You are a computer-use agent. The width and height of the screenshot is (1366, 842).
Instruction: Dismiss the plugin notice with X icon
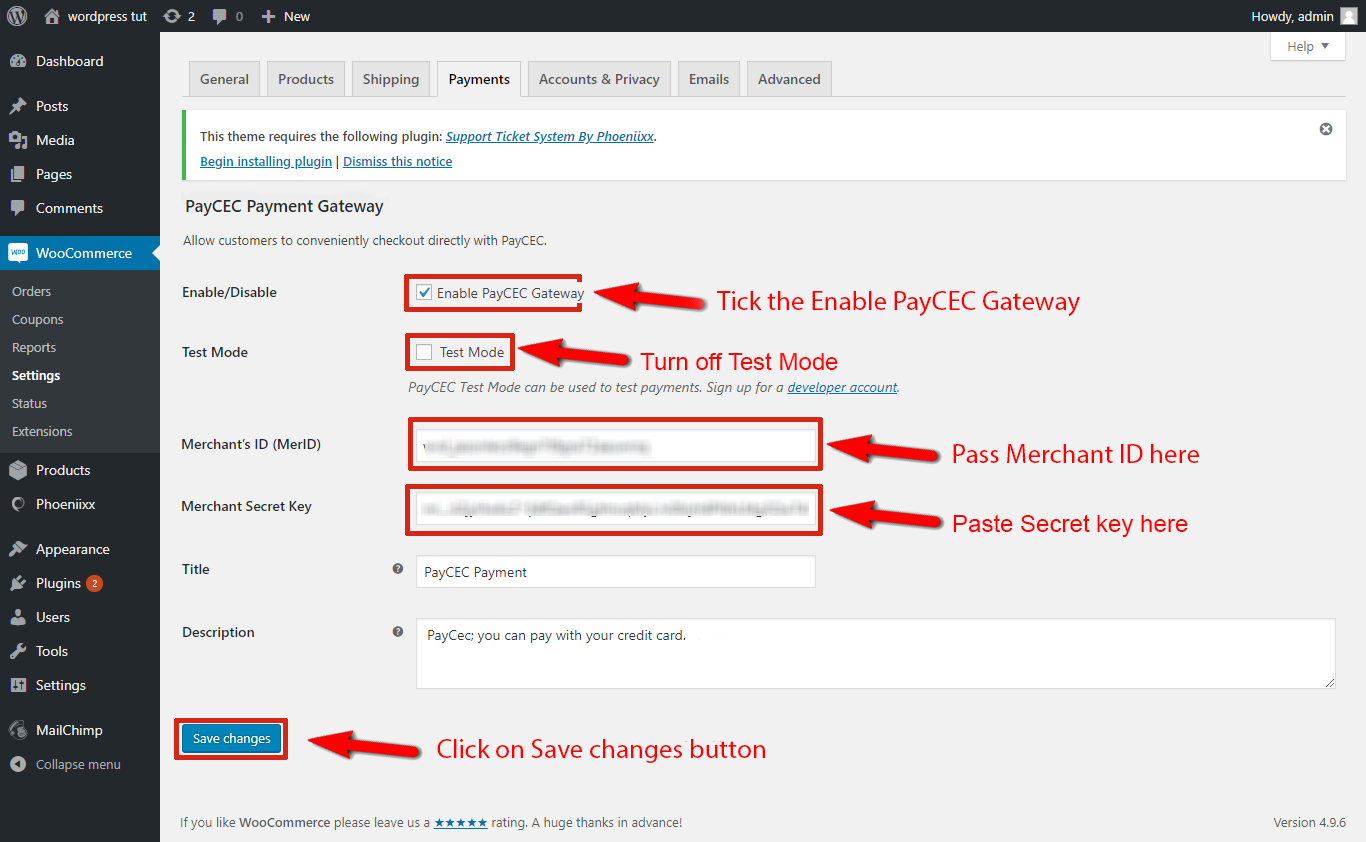pyautogui.click(x=1326, y=129)
